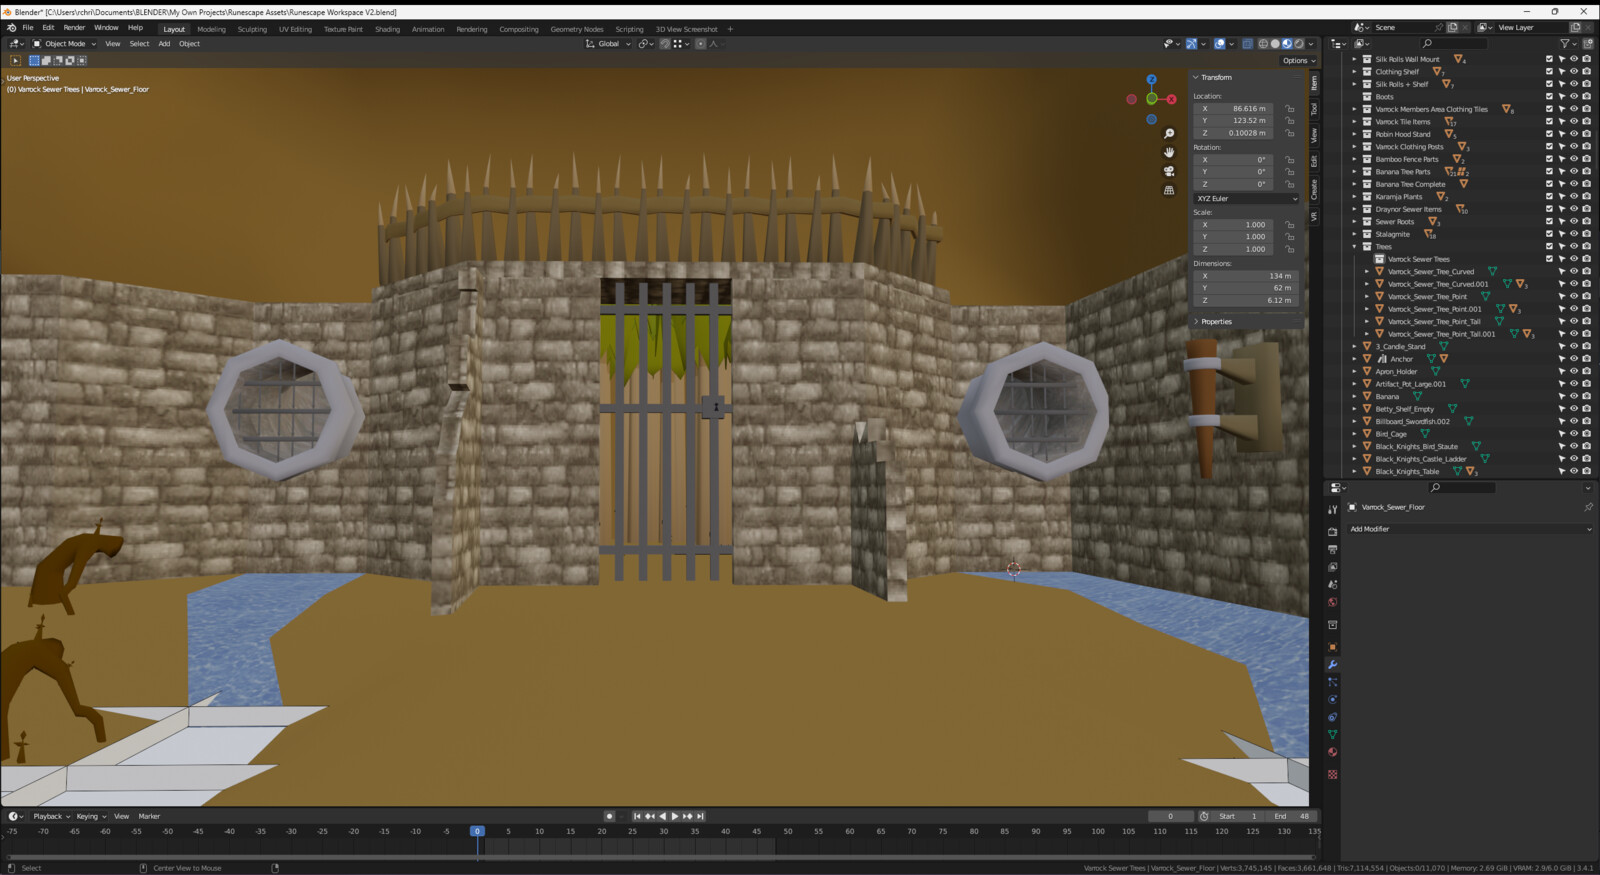1600x875 pixels.
Task: Open the Object properties orange square tab
Action: [x=1332, y=647]
